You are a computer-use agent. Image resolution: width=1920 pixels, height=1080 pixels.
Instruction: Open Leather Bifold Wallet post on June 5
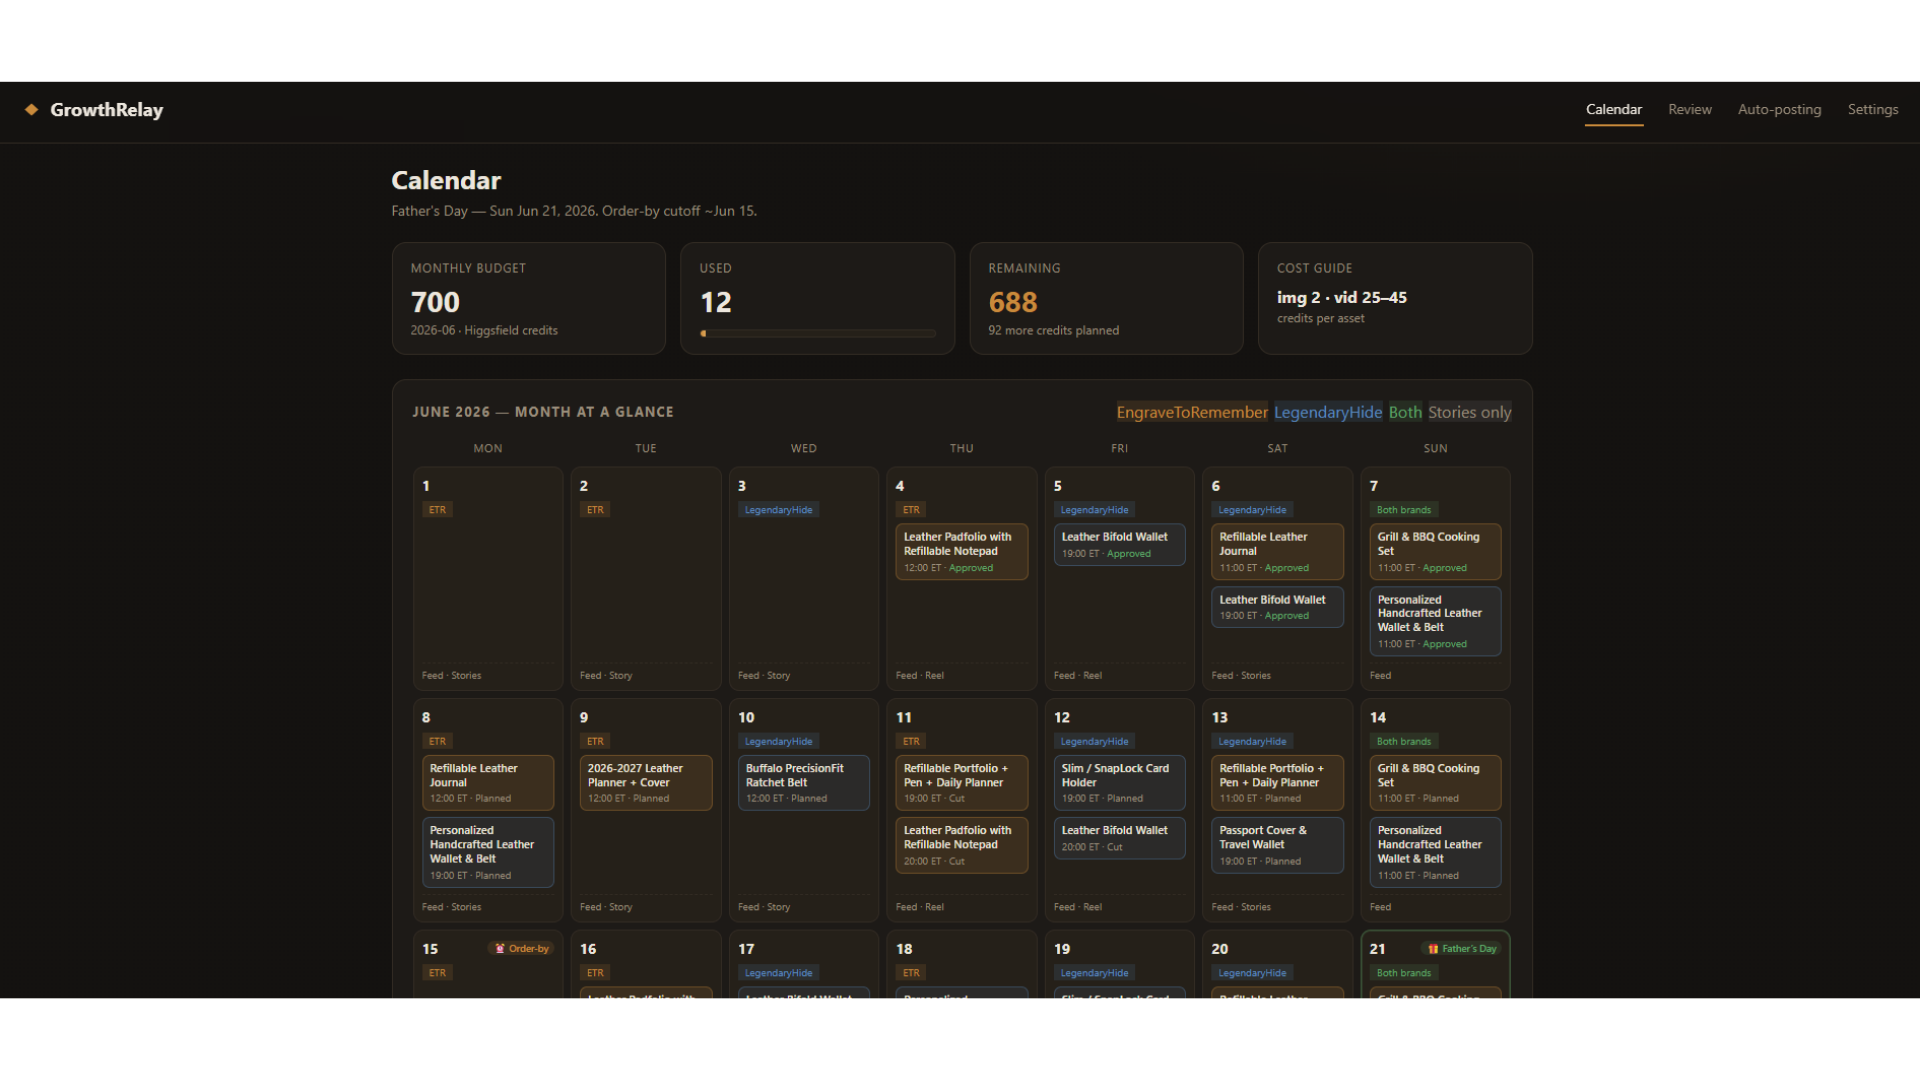point(1119,545)
